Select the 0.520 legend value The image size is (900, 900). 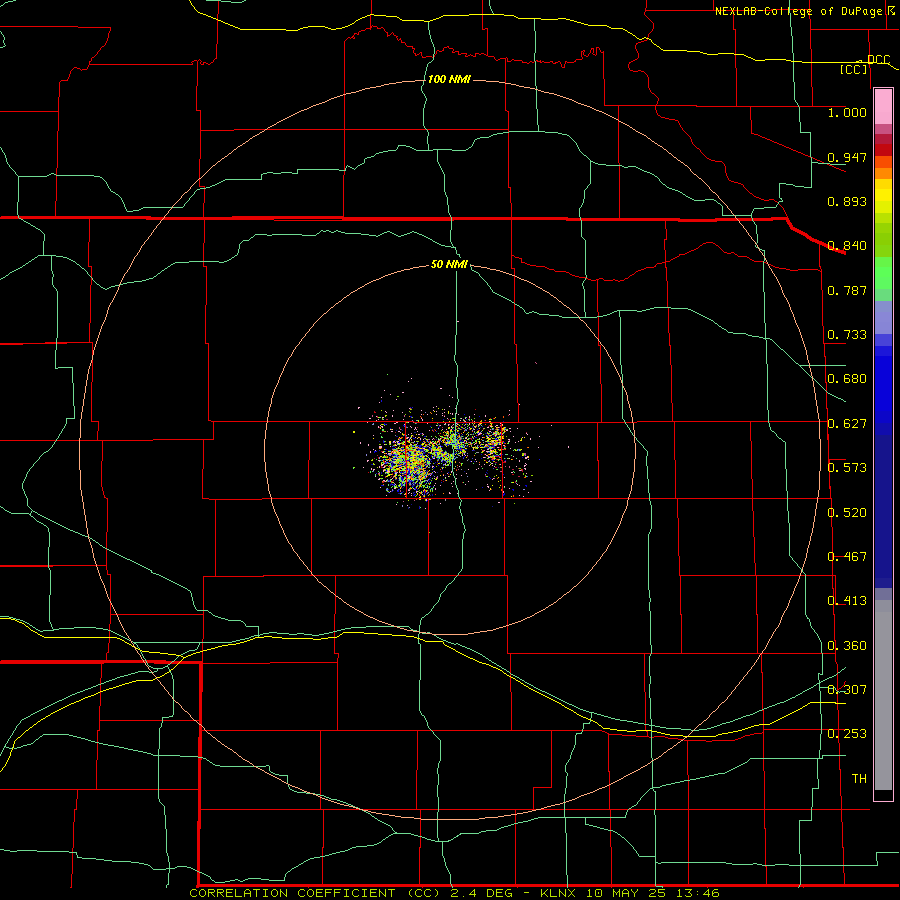[847, 513]
